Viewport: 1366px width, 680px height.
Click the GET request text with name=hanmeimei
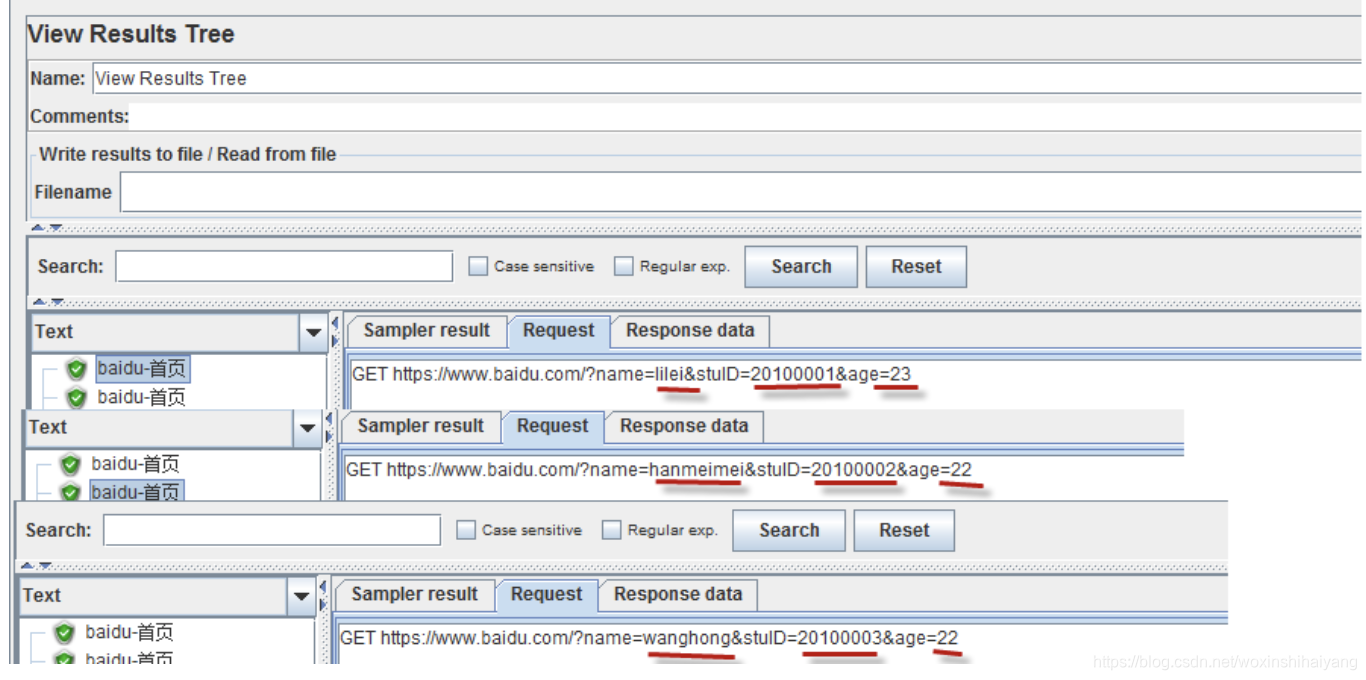[x=659, y=470]
